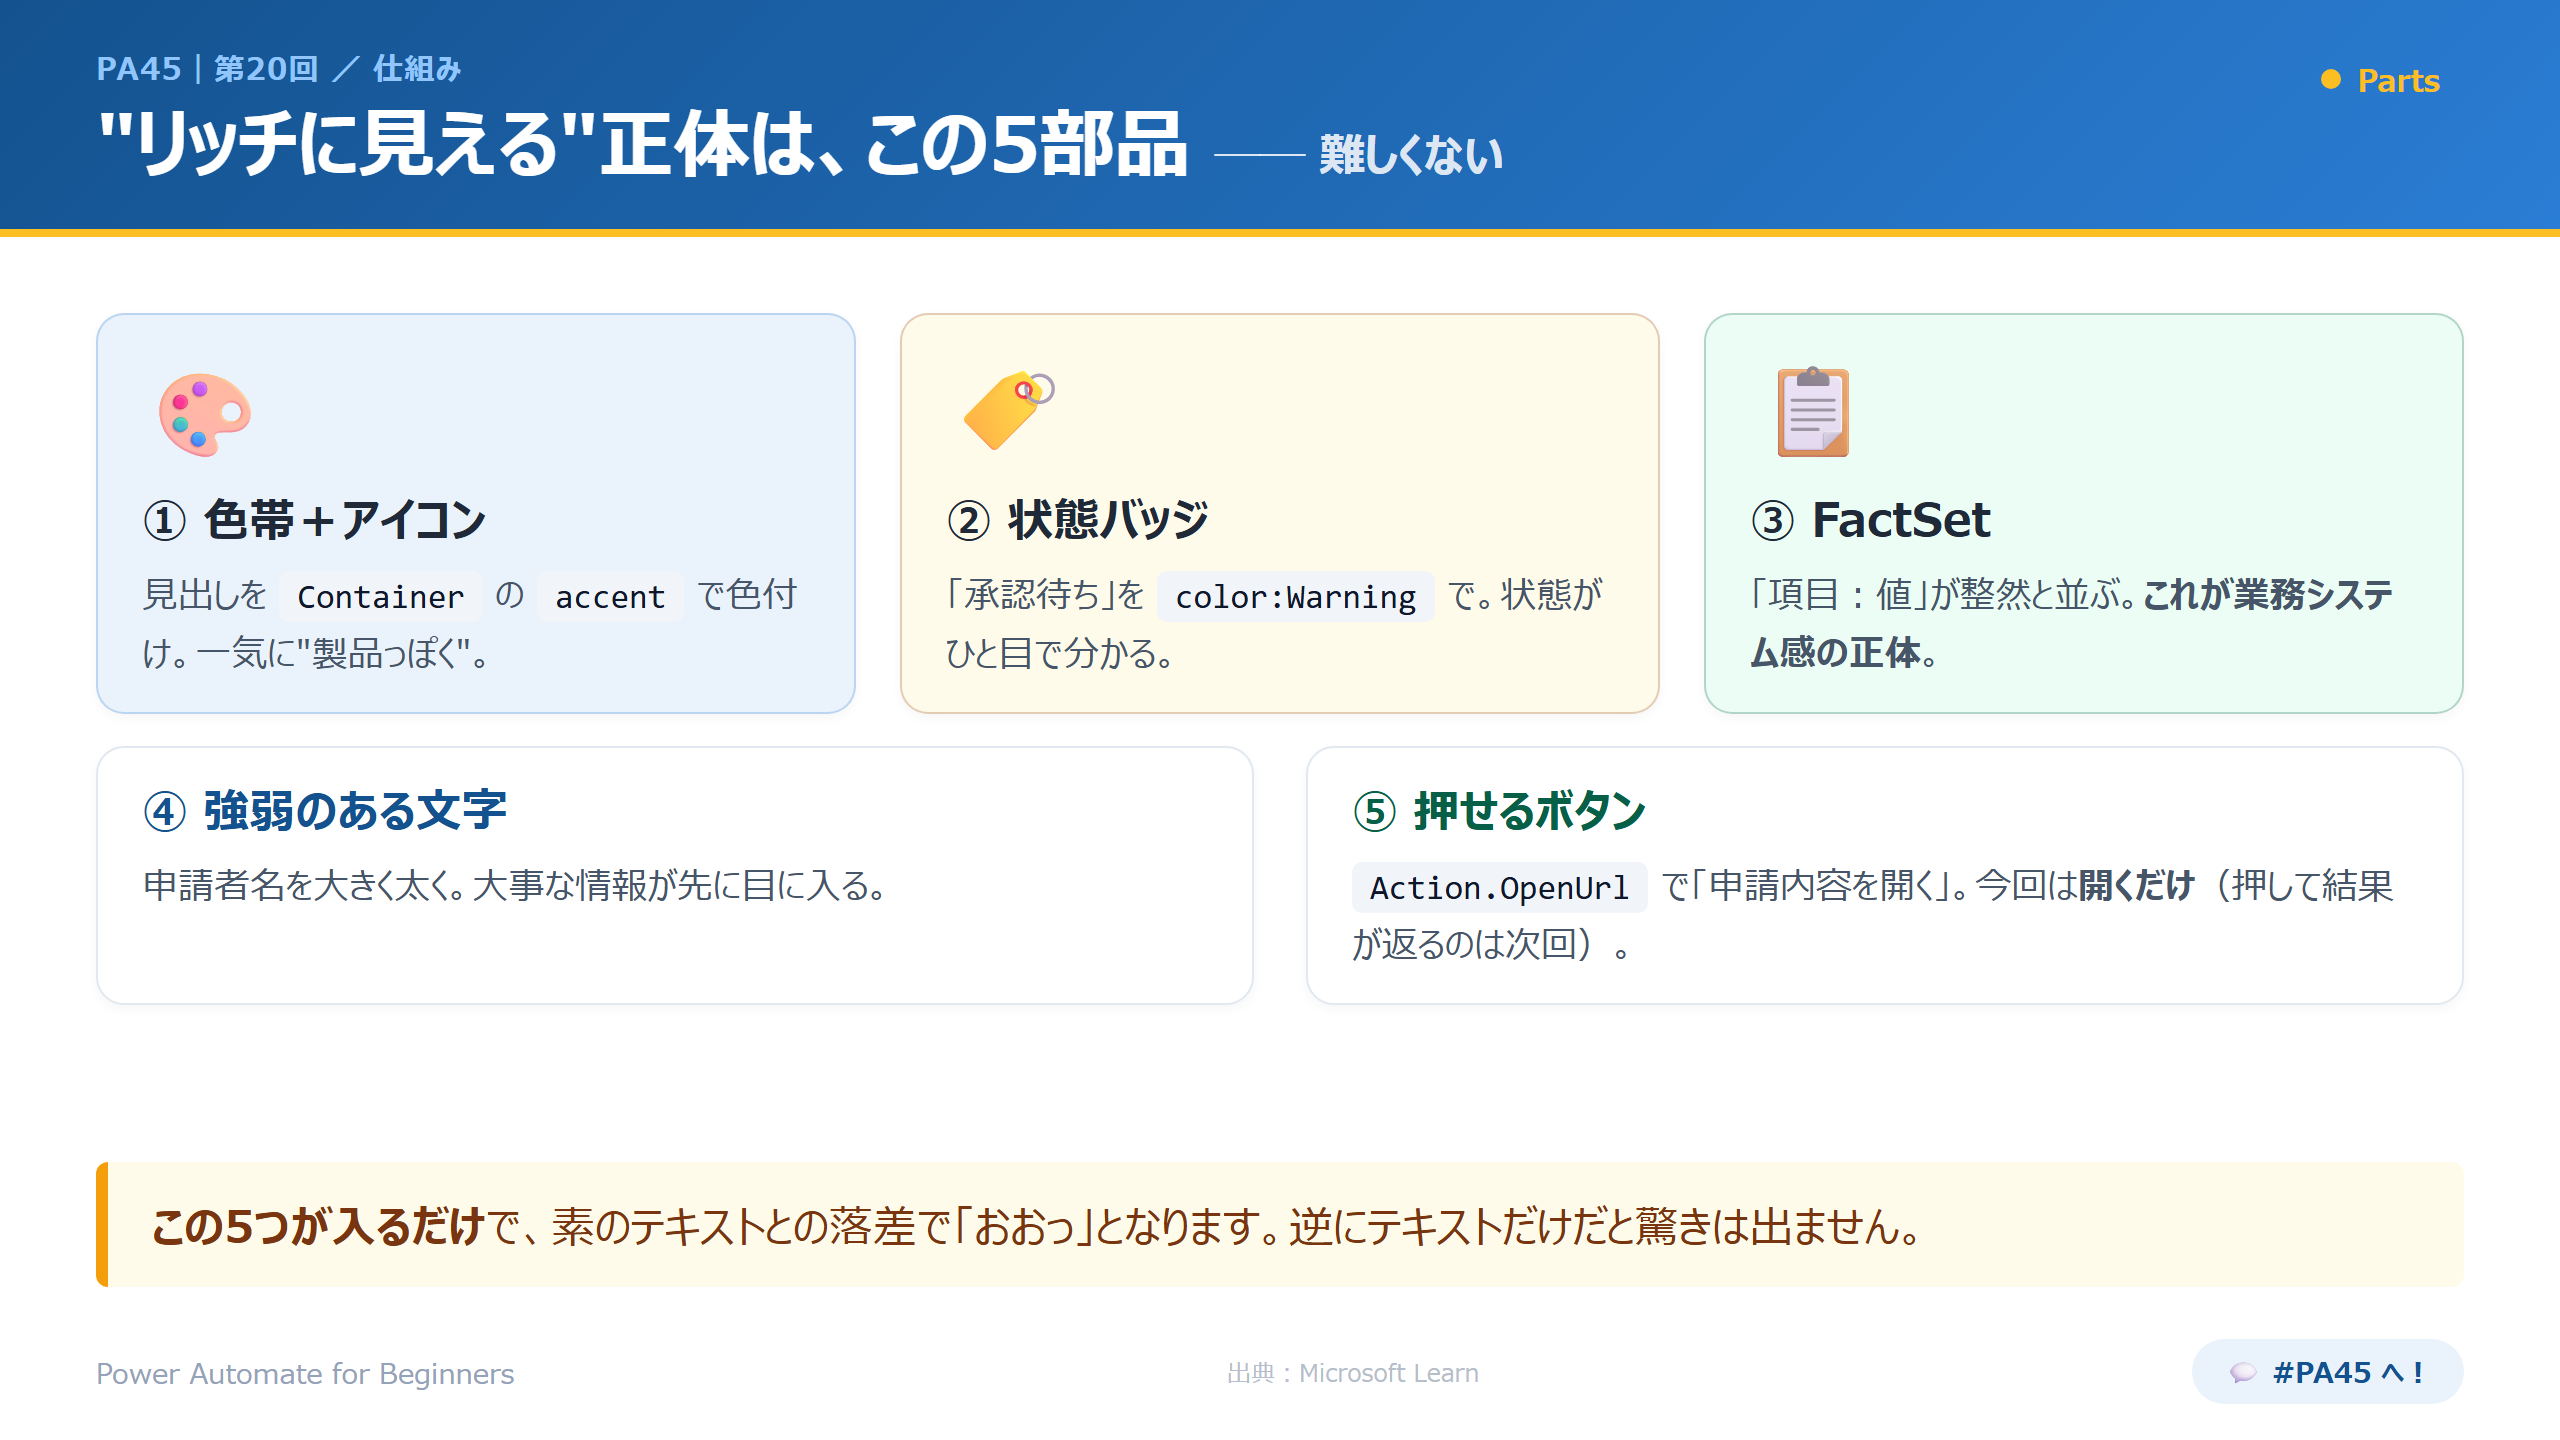The width and height of the screenshot is (2560, 1440).
Task: Click the clipboard icon above FactSet
Action: tap(1812, 412)
